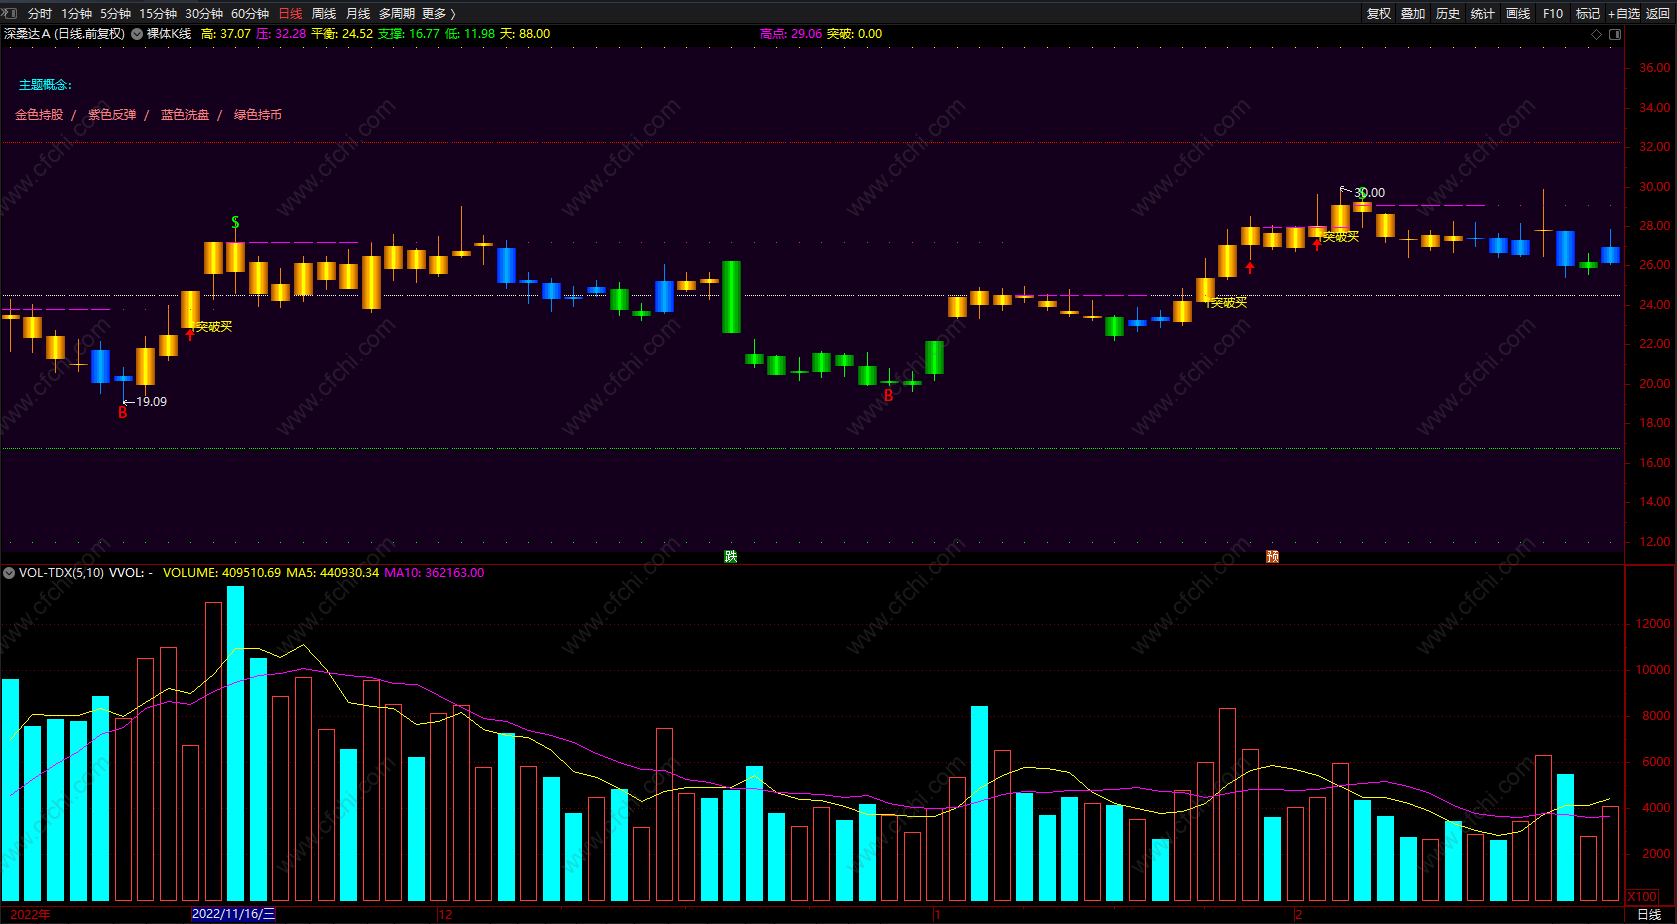Click the 统计 statistics button
This screenshot has height=924, width=1677.
[x=1483, y=13]
